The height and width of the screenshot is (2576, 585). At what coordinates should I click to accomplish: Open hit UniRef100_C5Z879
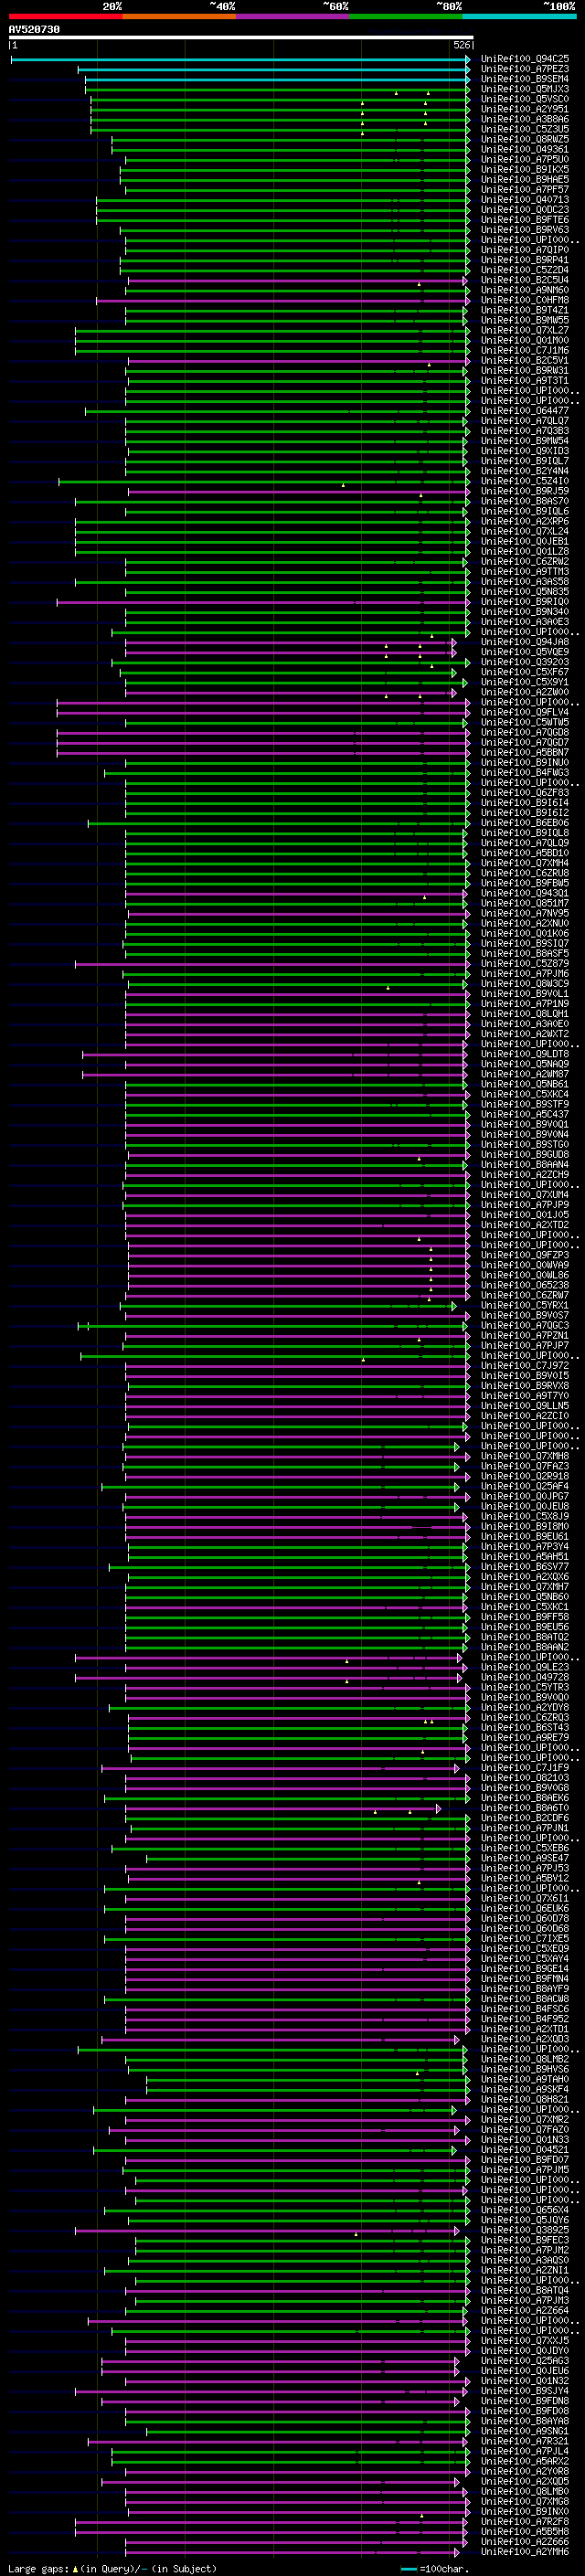[525, 964]
